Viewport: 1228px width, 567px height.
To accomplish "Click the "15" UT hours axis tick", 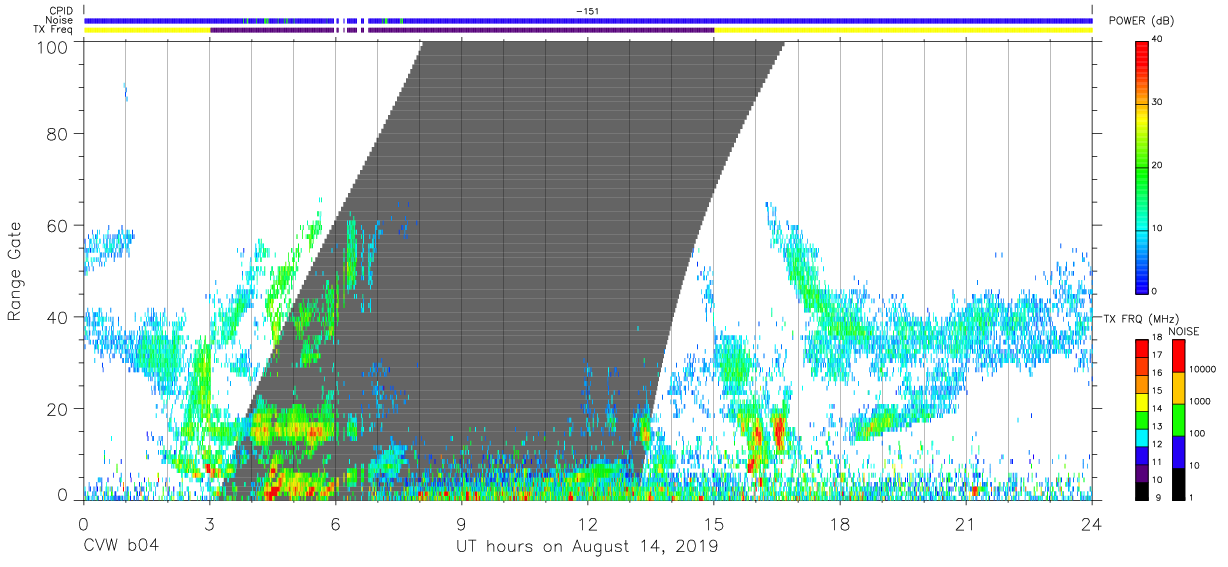I will tap(714, 523).
